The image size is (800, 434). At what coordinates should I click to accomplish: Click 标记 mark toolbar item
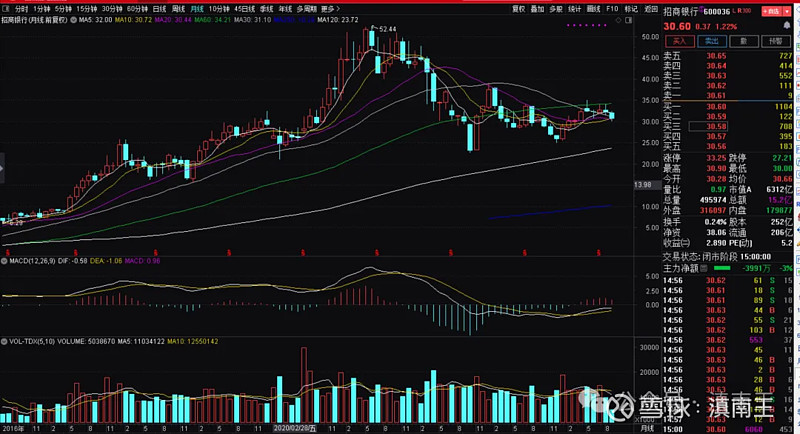[x=631, y=9]
